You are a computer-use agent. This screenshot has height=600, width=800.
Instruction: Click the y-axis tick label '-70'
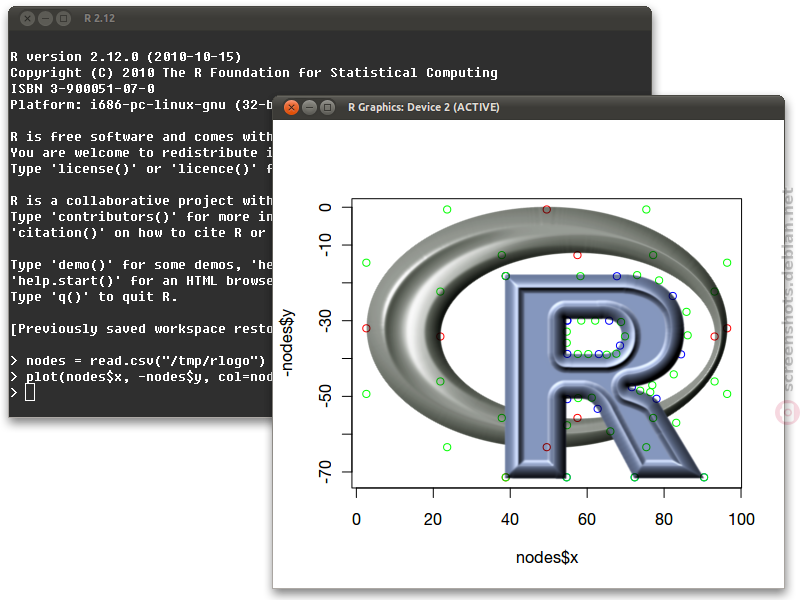click(324, 472)
